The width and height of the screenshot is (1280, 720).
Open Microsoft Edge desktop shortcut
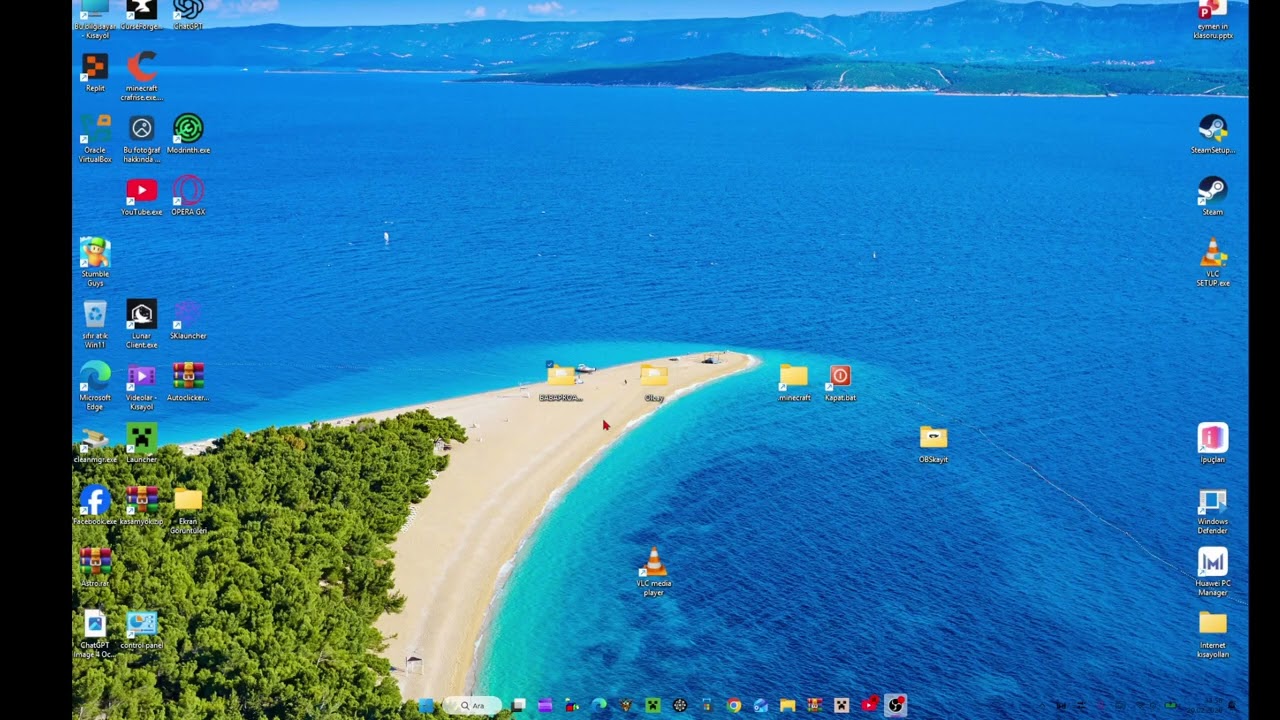tap(95, 386)
